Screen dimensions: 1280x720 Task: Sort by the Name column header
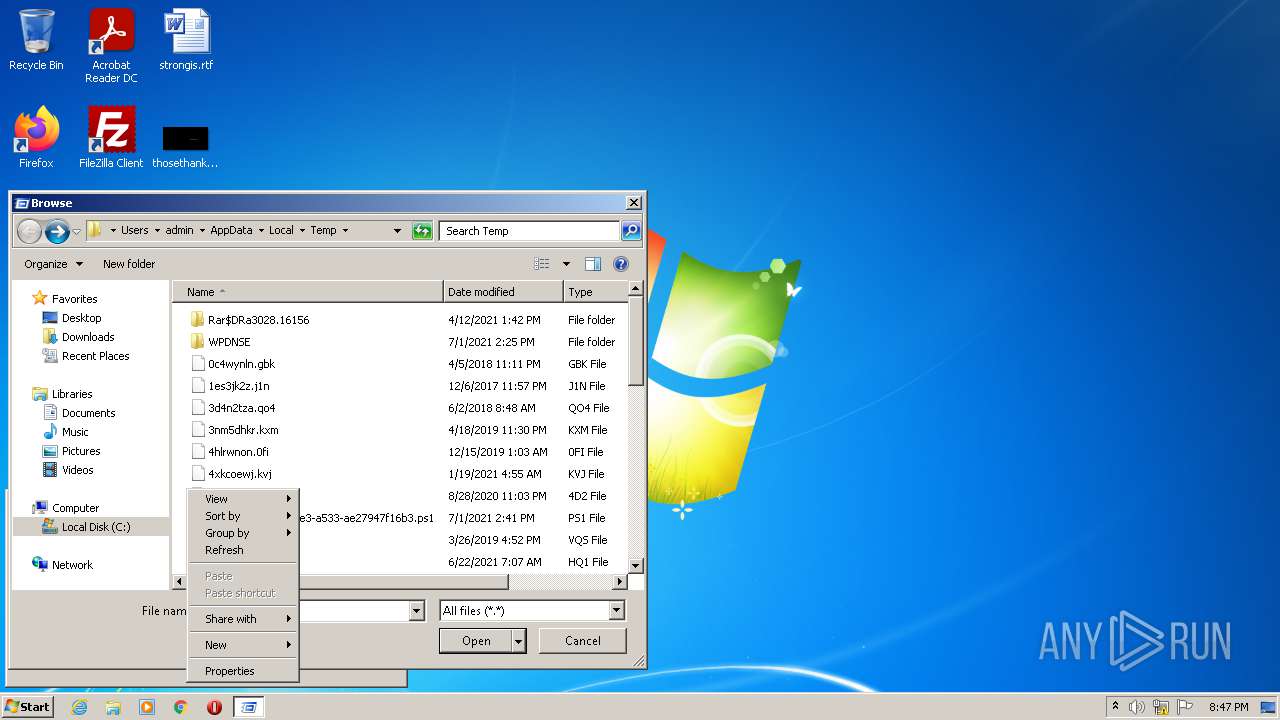click(x=308, y=292)
